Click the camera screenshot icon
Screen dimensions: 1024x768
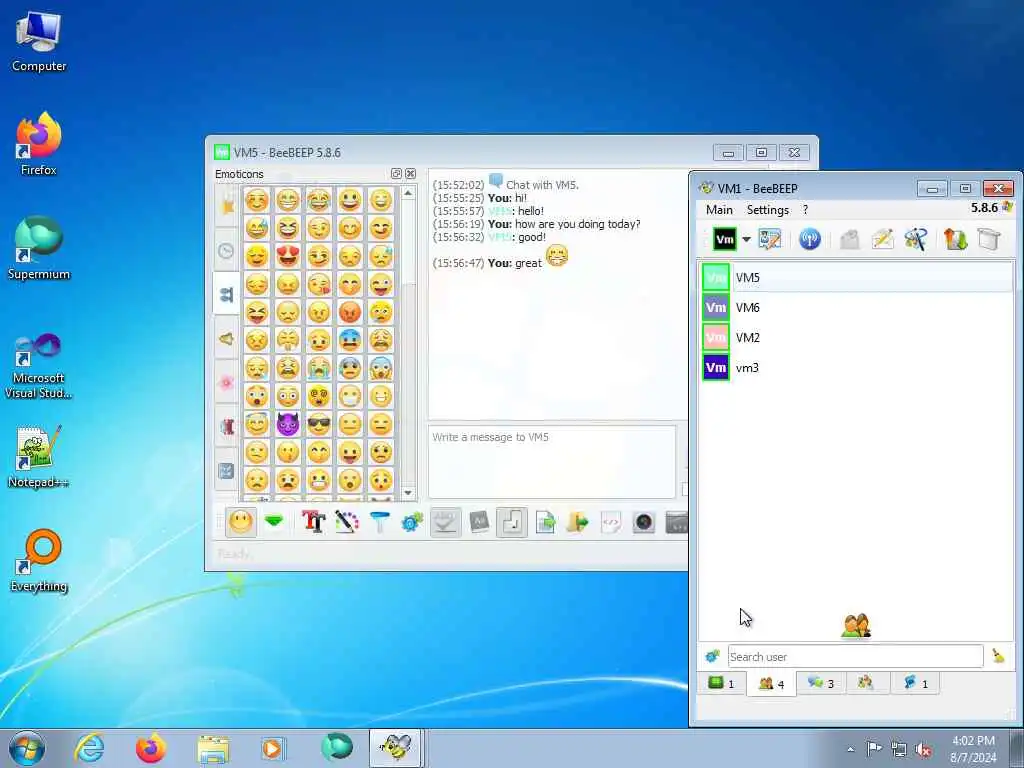coord(644,522)
